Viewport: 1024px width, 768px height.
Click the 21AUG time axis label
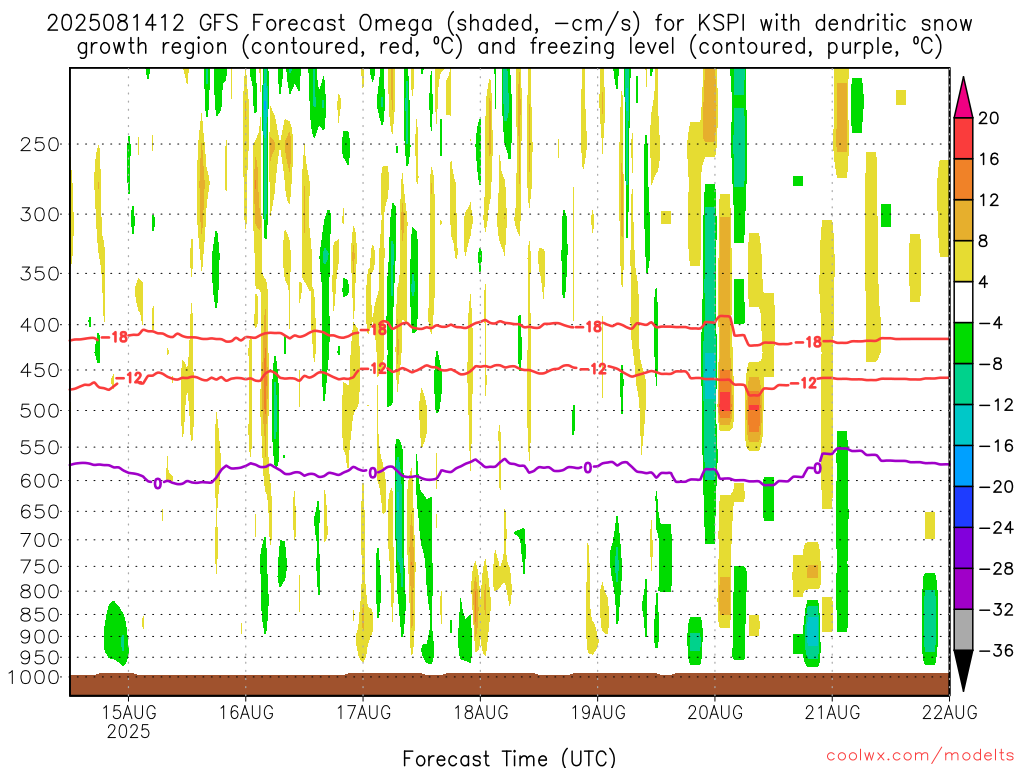point(832,712)
